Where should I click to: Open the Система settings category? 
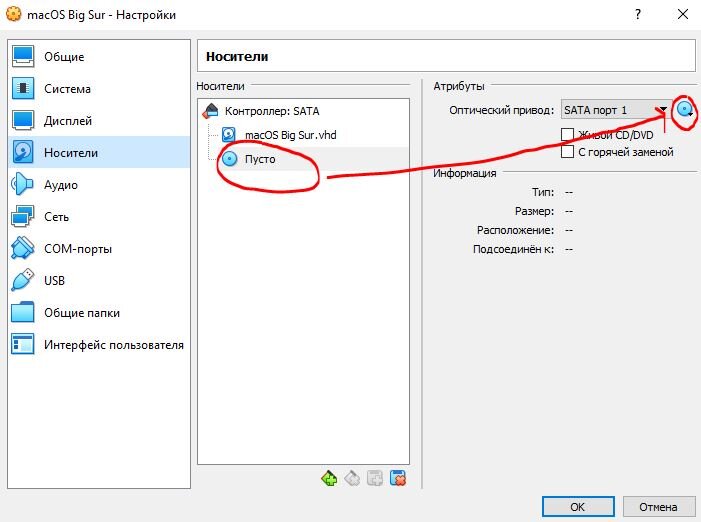[99, 88]
